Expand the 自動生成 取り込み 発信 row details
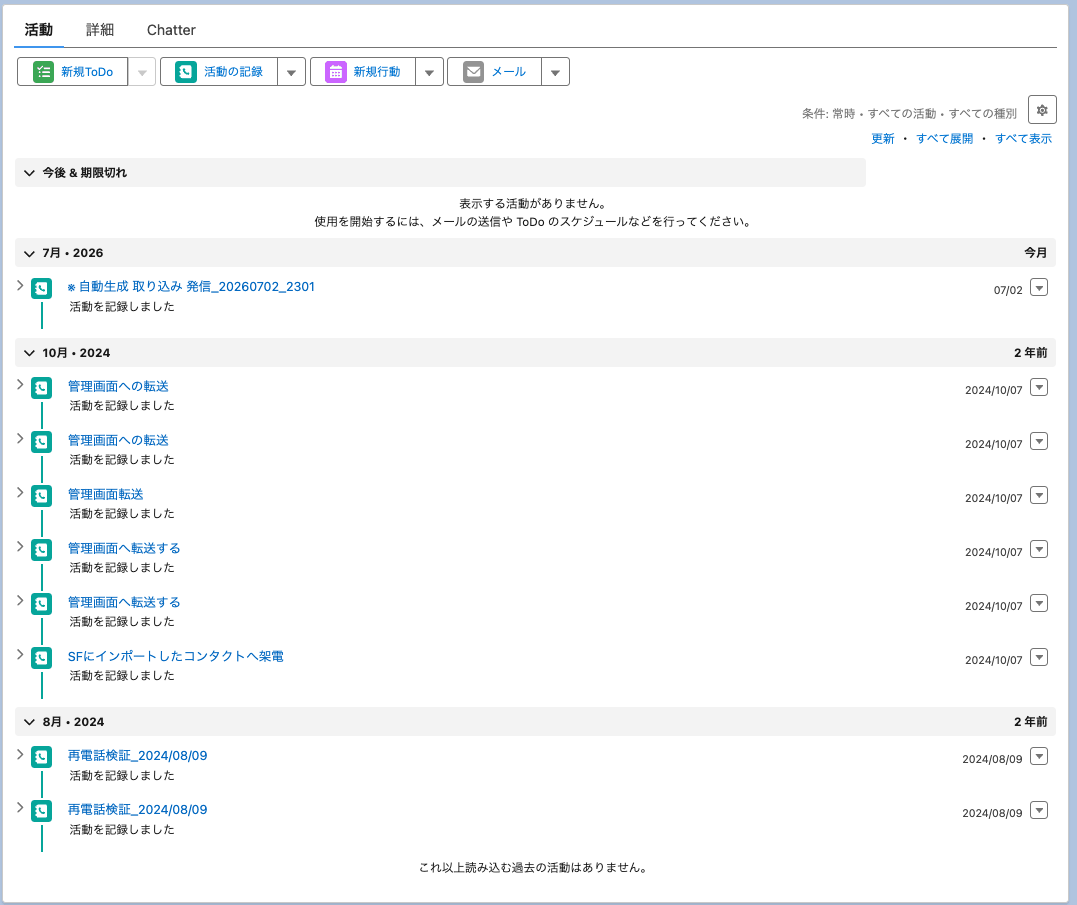The width and height of the screenshot is (1077, 905). point(20,286)
